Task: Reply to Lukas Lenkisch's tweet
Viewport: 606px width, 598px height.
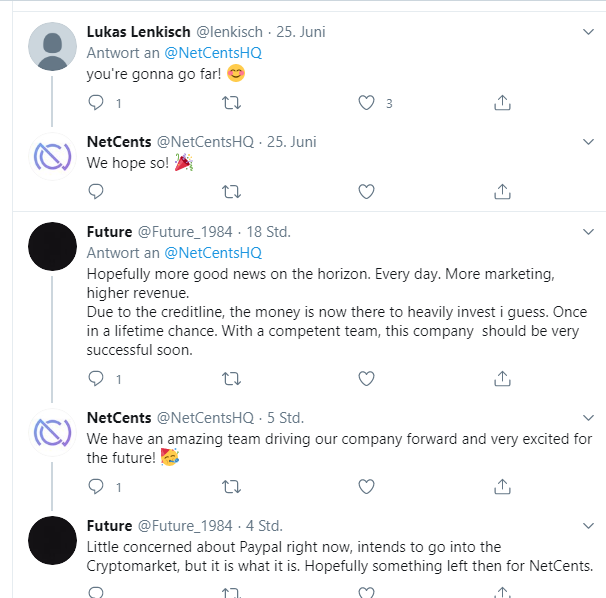Action: click(96, 102)
